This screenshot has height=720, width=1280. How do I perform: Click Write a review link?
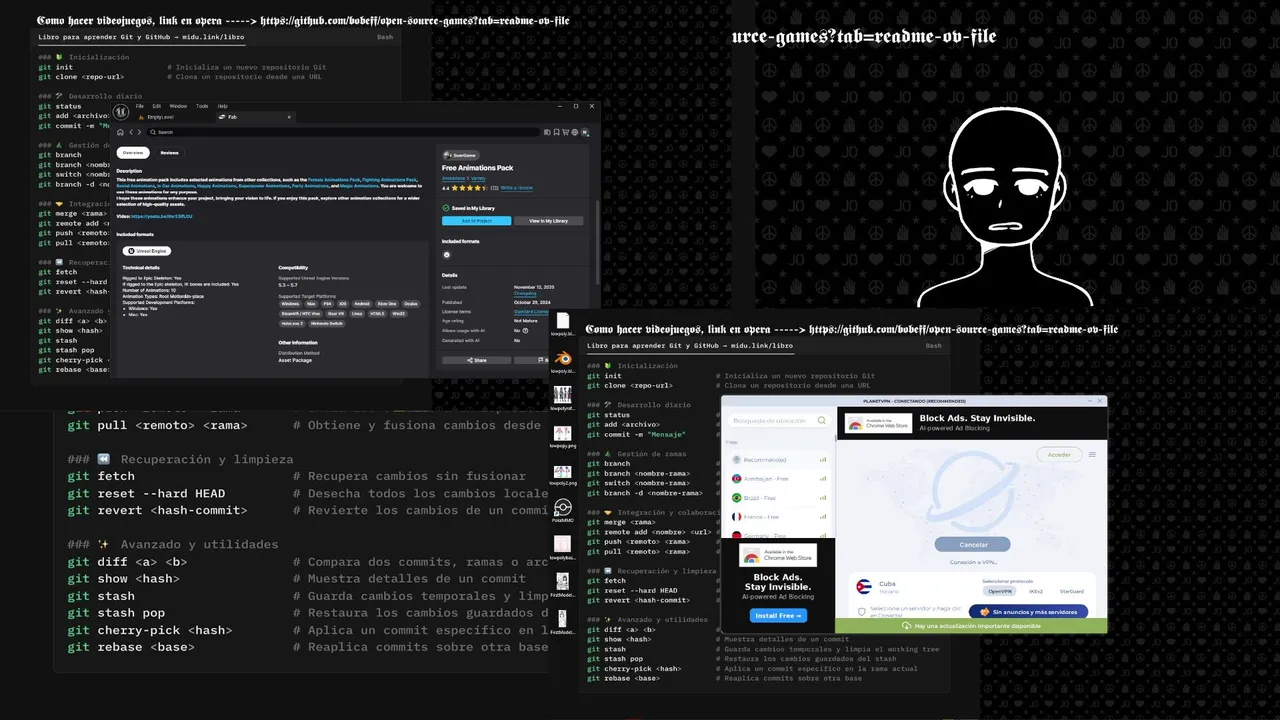[x=516, y=188]
